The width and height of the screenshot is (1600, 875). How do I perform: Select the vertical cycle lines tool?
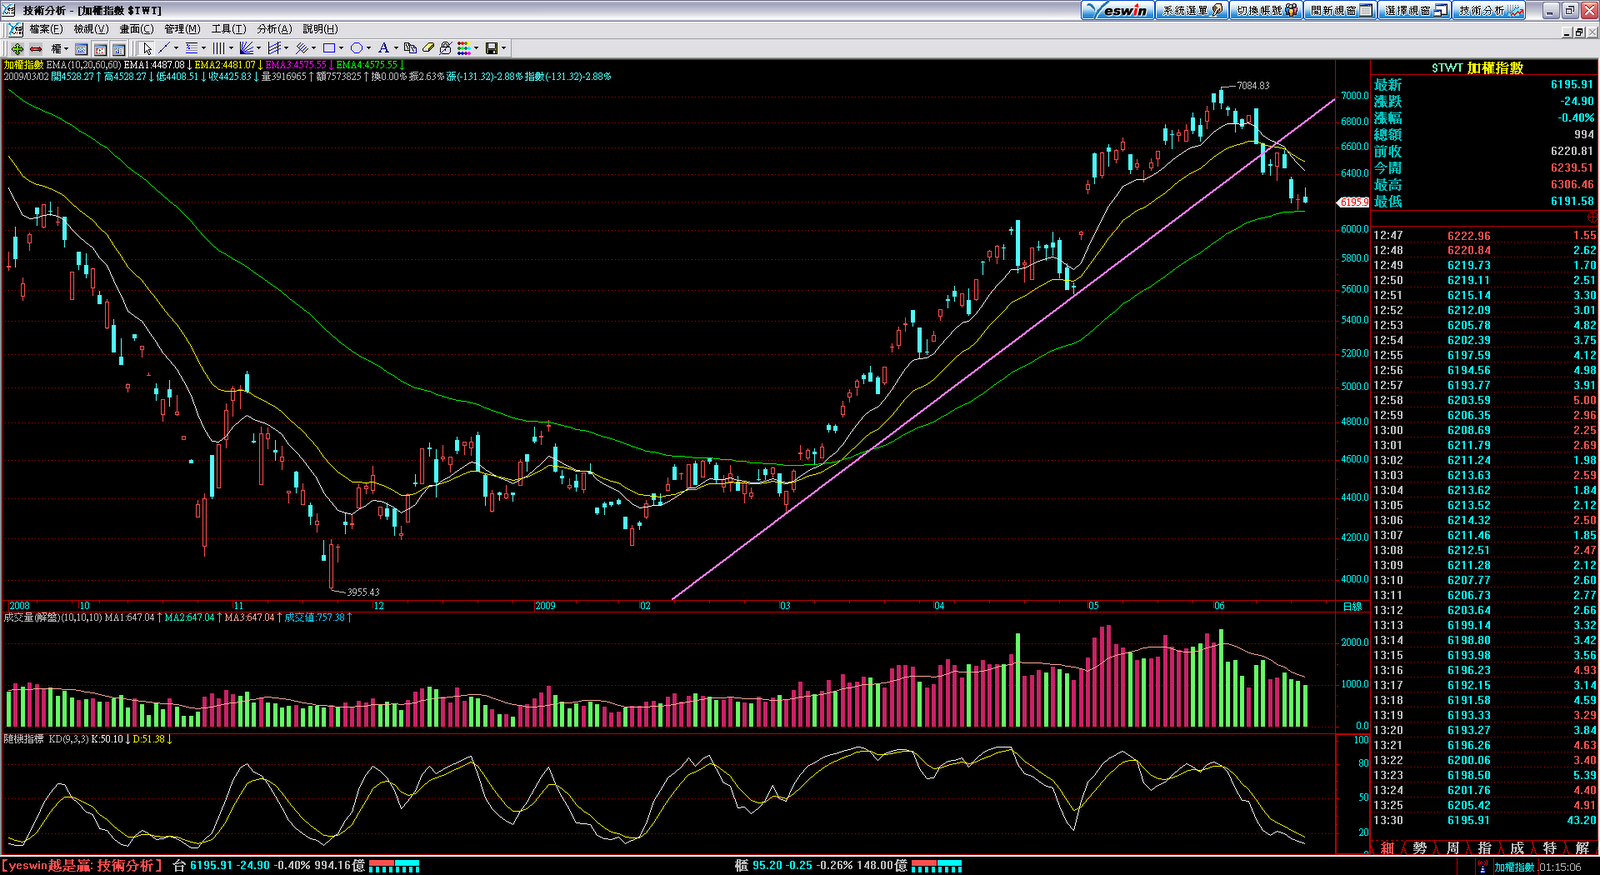(218, 48)
